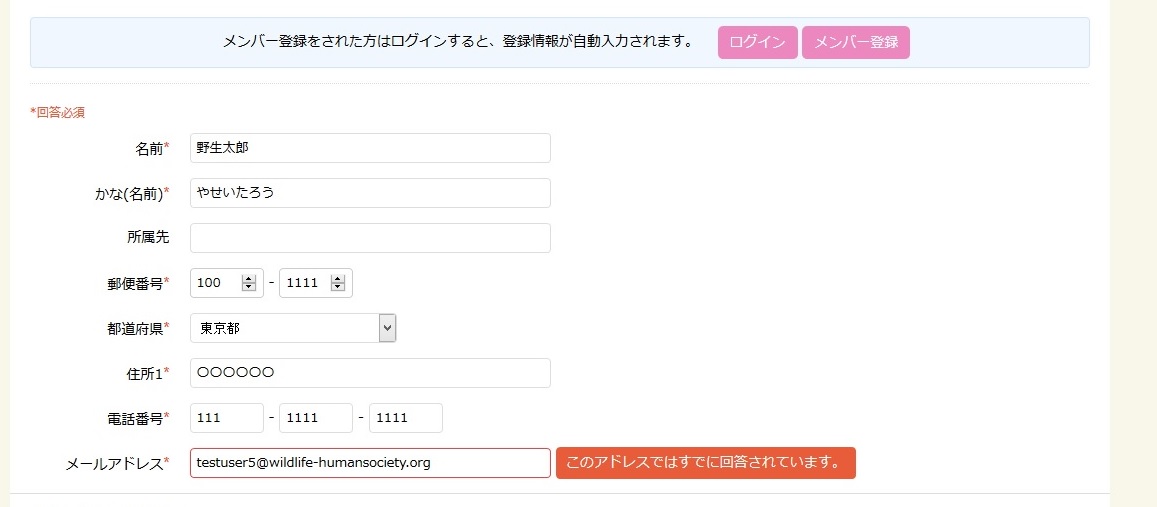
Task: Select the かな(名前) input field
Action: [x=370, y=193]
